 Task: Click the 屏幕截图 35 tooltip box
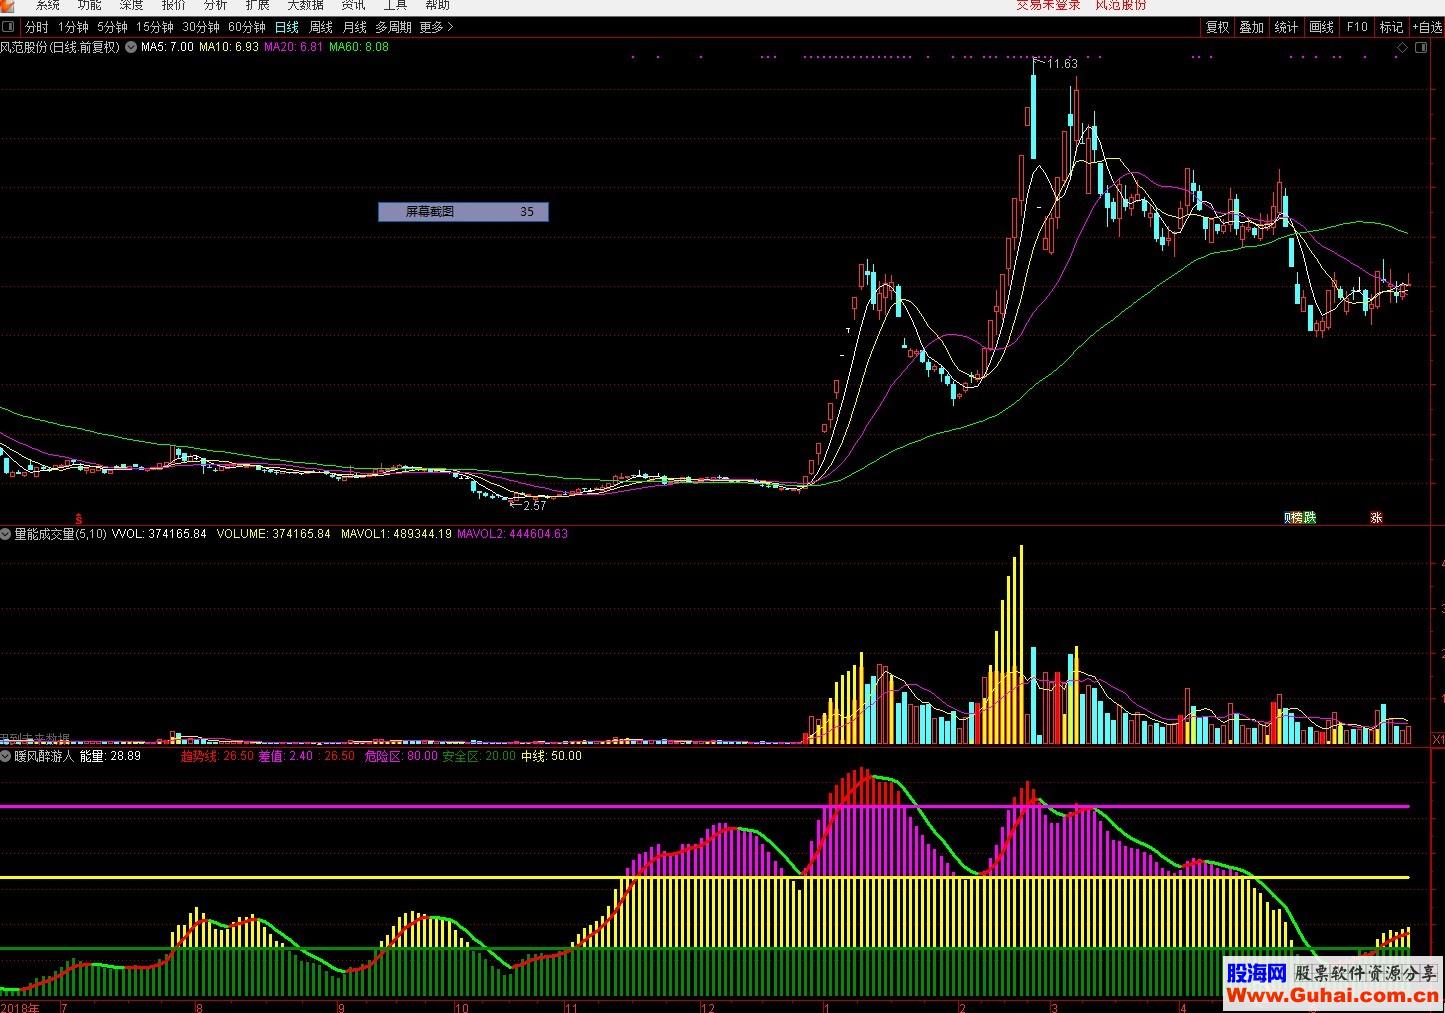pos(463,212)
